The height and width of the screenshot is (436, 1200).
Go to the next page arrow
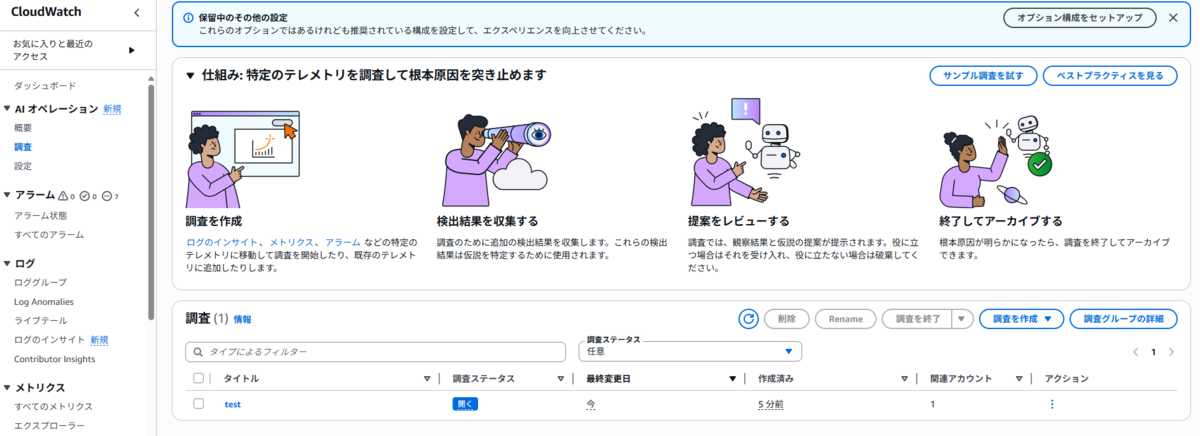point(1171,352)
